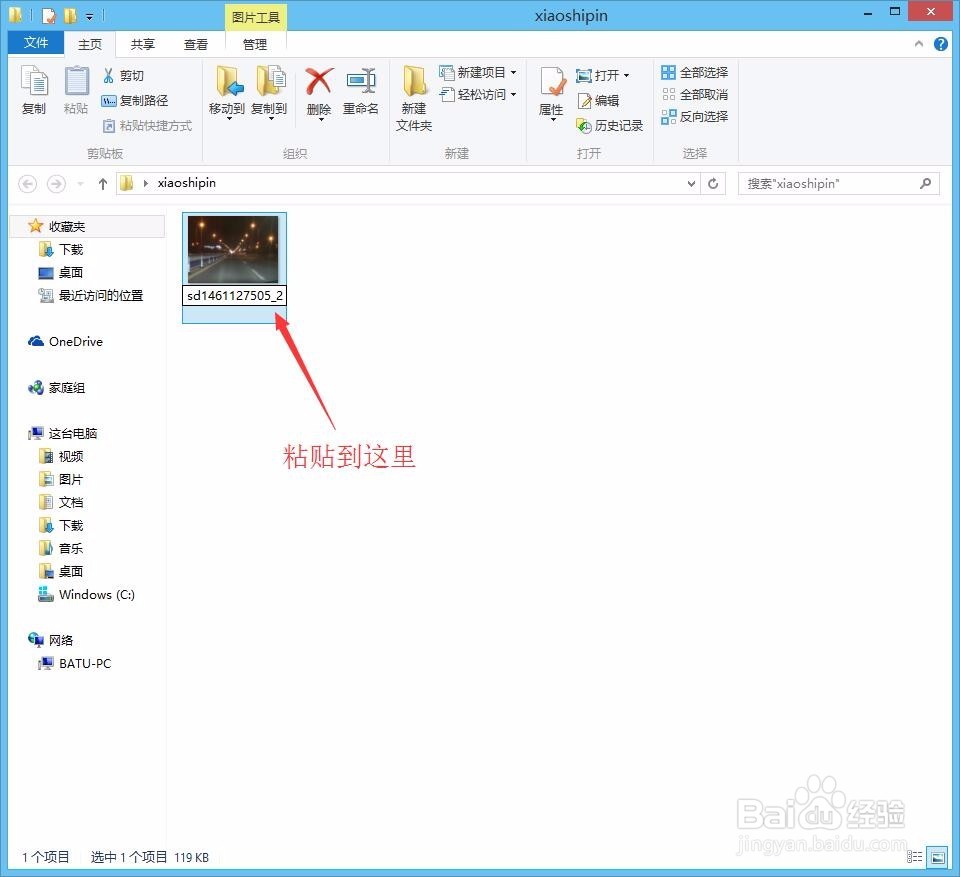Open the recent locations dropdown arrow

[x=80, y=184]
